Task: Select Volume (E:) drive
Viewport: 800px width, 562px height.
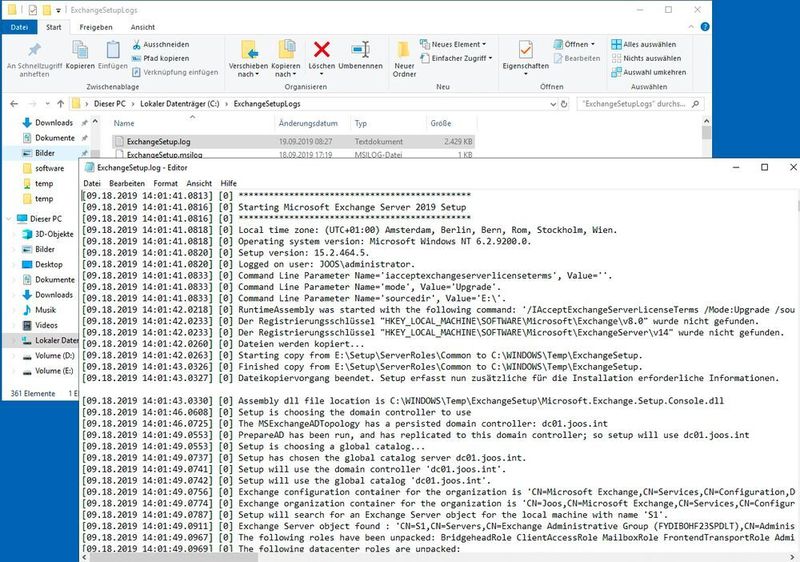Action: point(54,371)
